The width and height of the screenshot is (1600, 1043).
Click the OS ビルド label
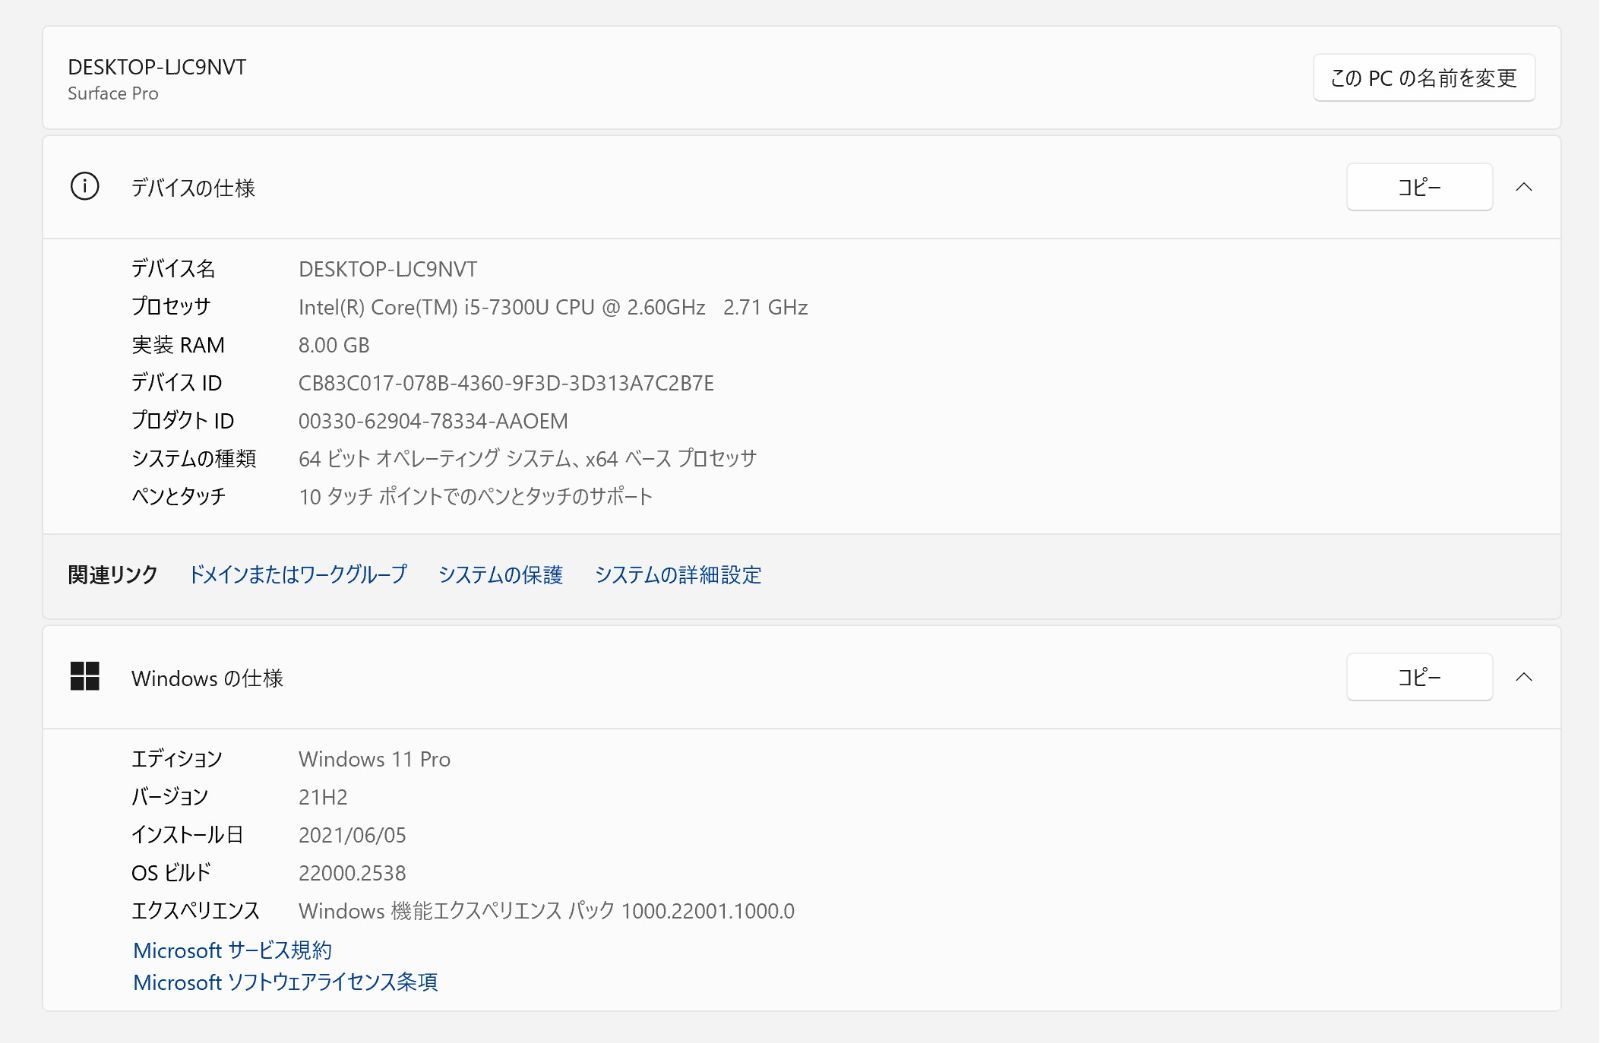[x=171, y=873]
